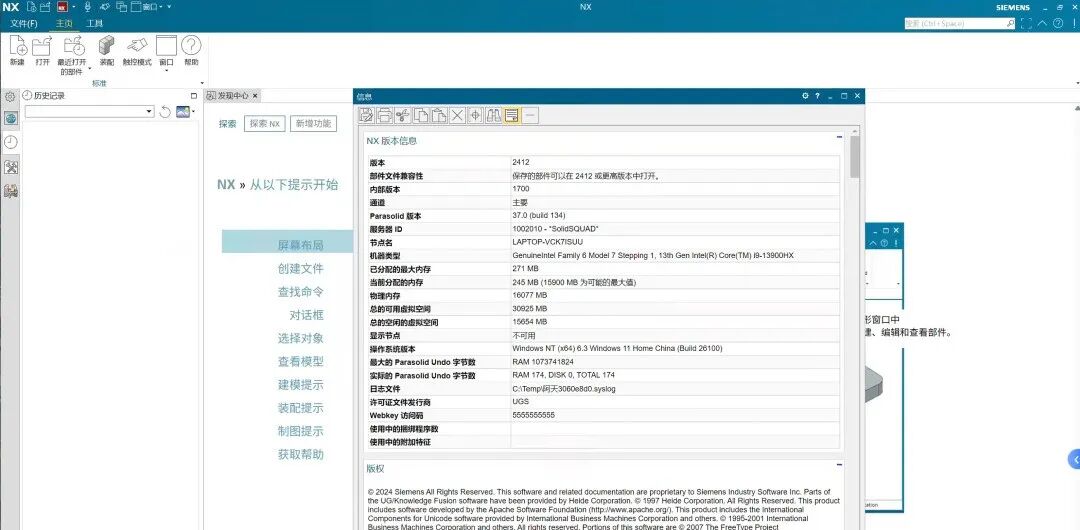Select the 发现中心 tab

pyautogui.click(x=233, y=96)
